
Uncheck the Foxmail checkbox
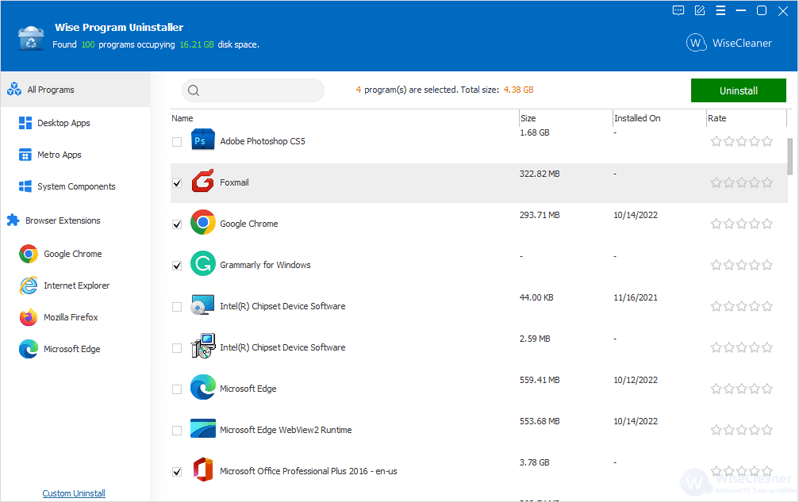click(x=177, y=183)
